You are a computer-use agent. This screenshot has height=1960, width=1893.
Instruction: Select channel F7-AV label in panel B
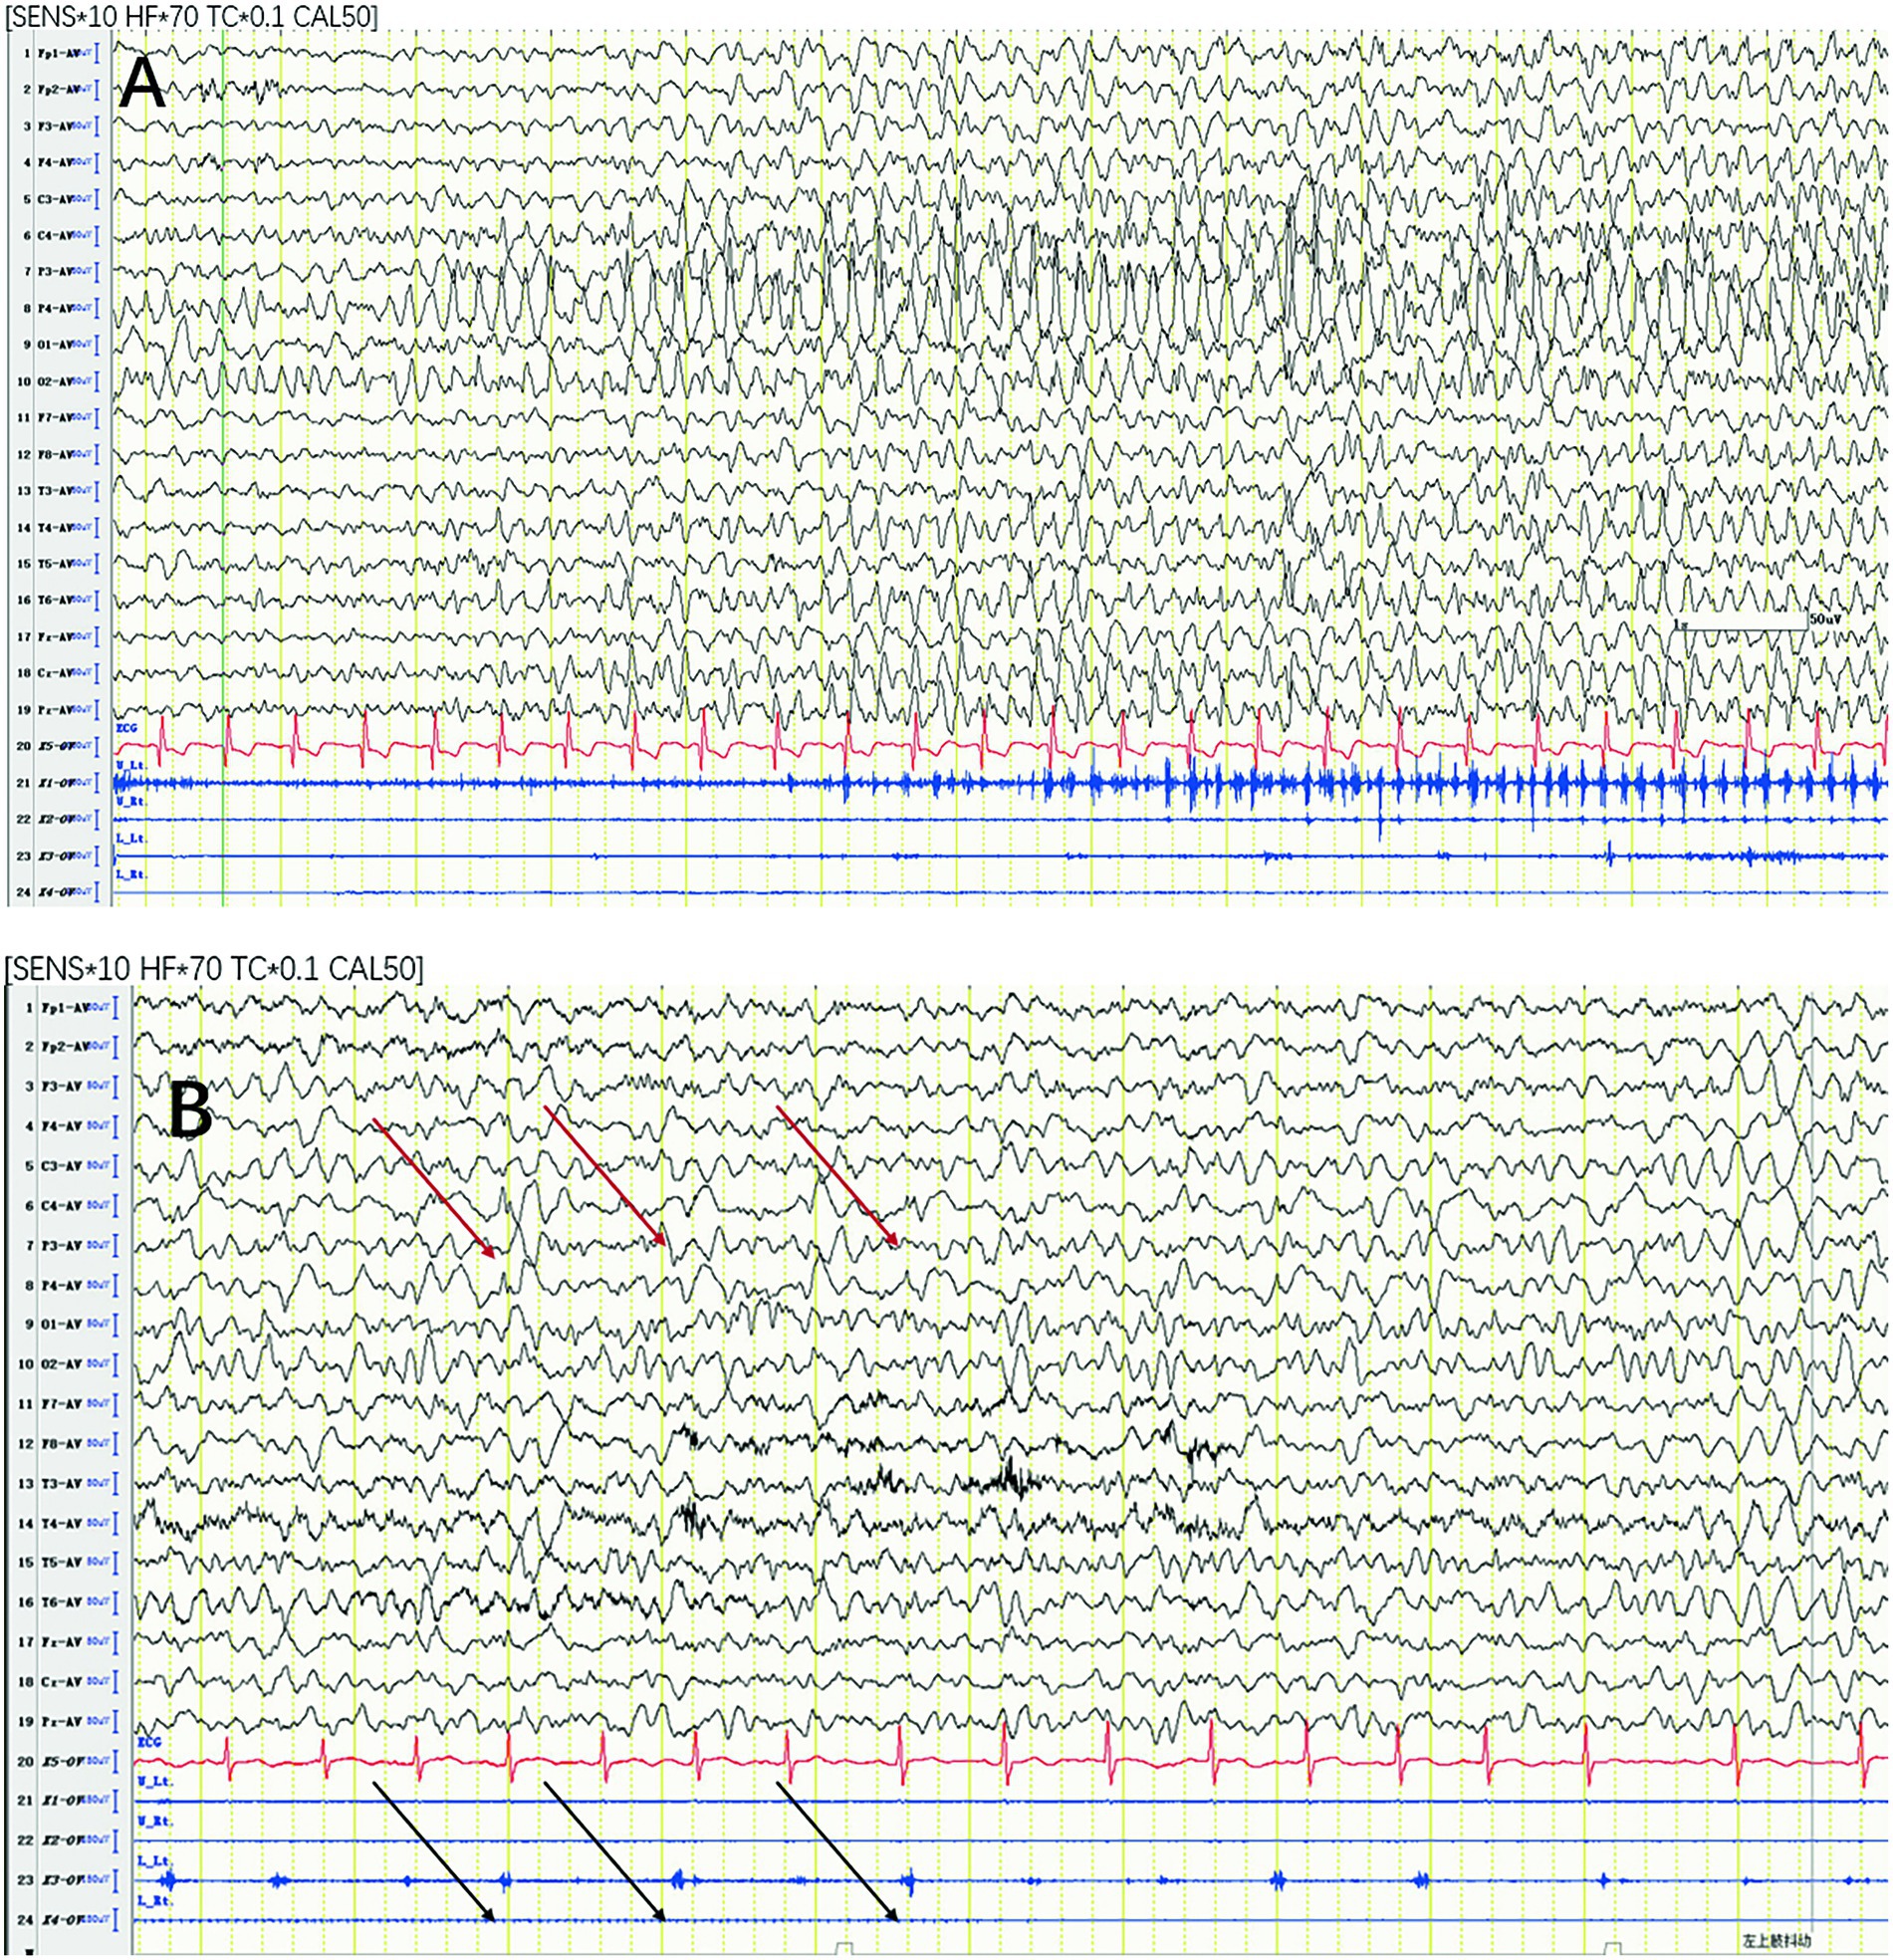point(61,1404)
